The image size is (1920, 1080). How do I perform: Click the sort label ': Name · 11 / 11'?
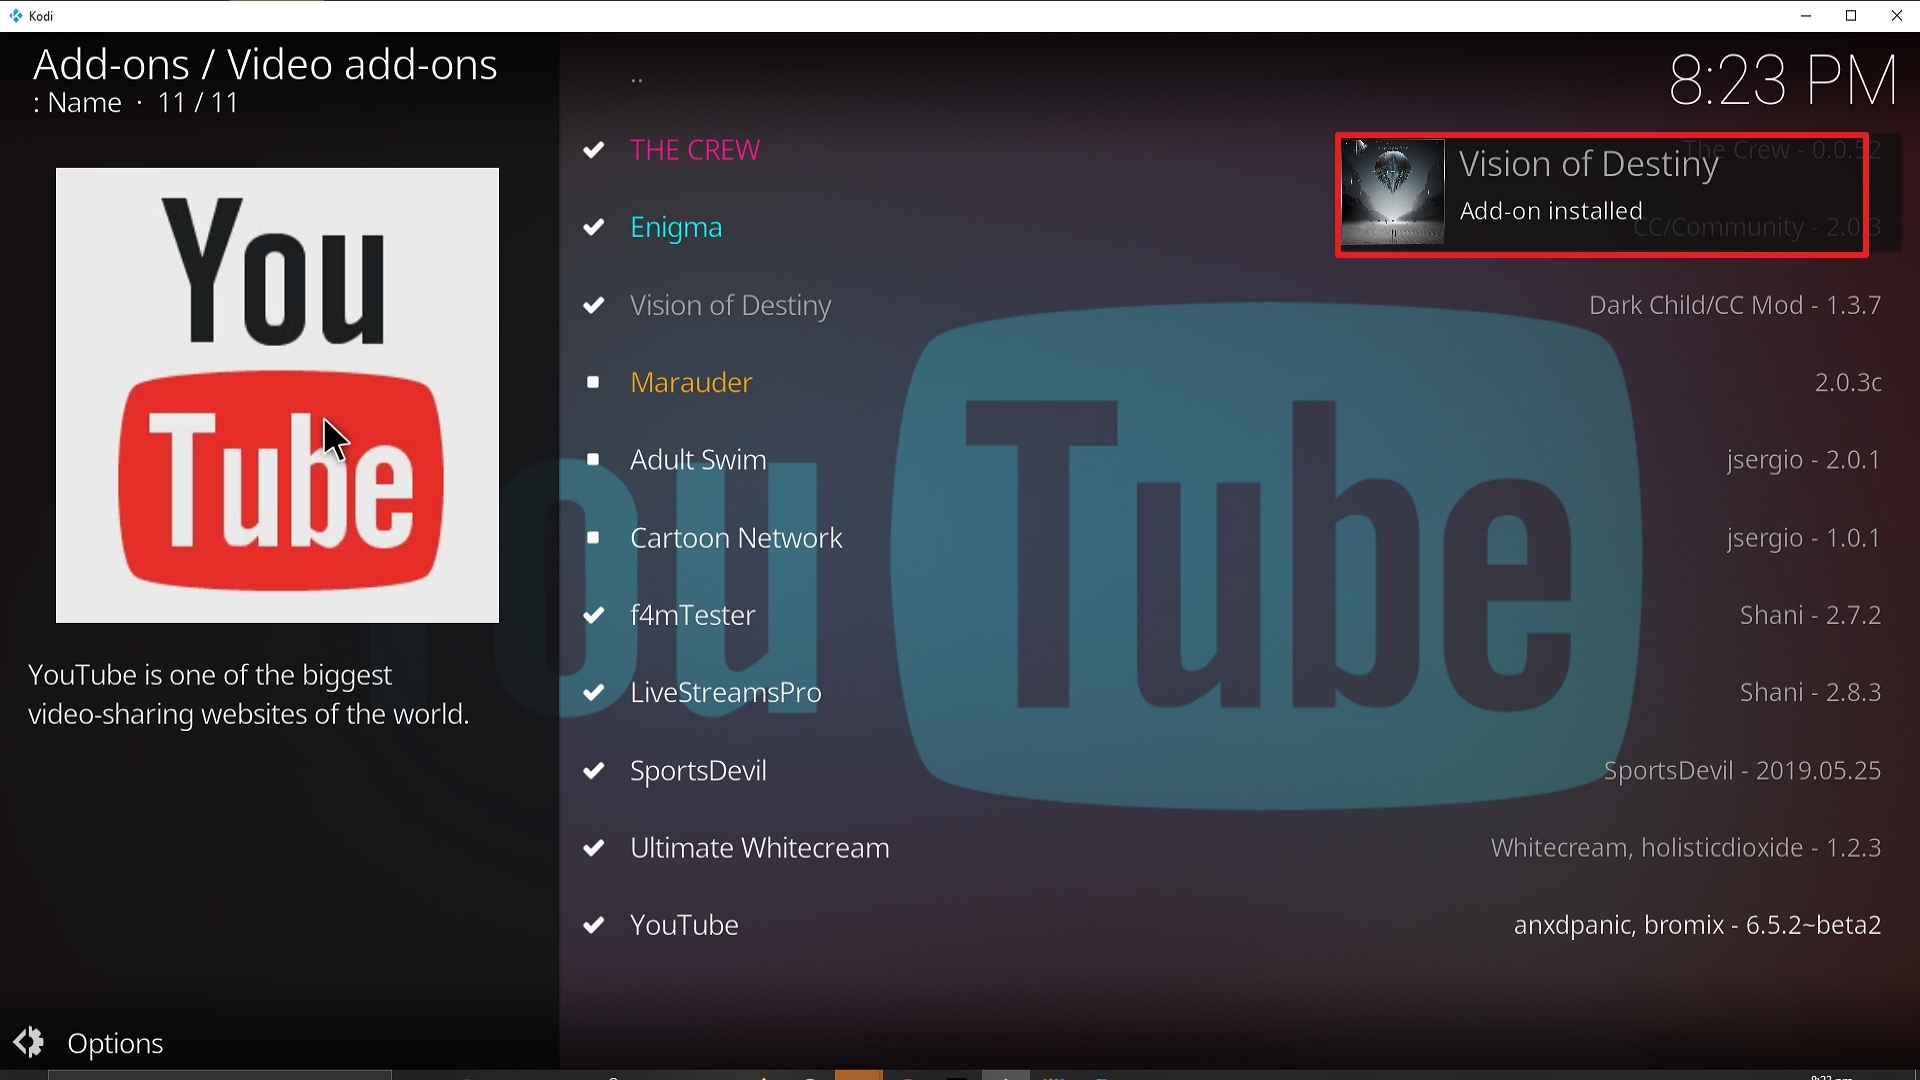click(x=136, y=103)
